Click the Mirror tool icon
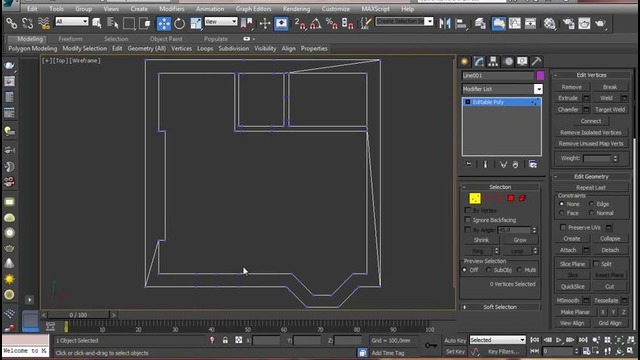 click(x=445, y=24)
